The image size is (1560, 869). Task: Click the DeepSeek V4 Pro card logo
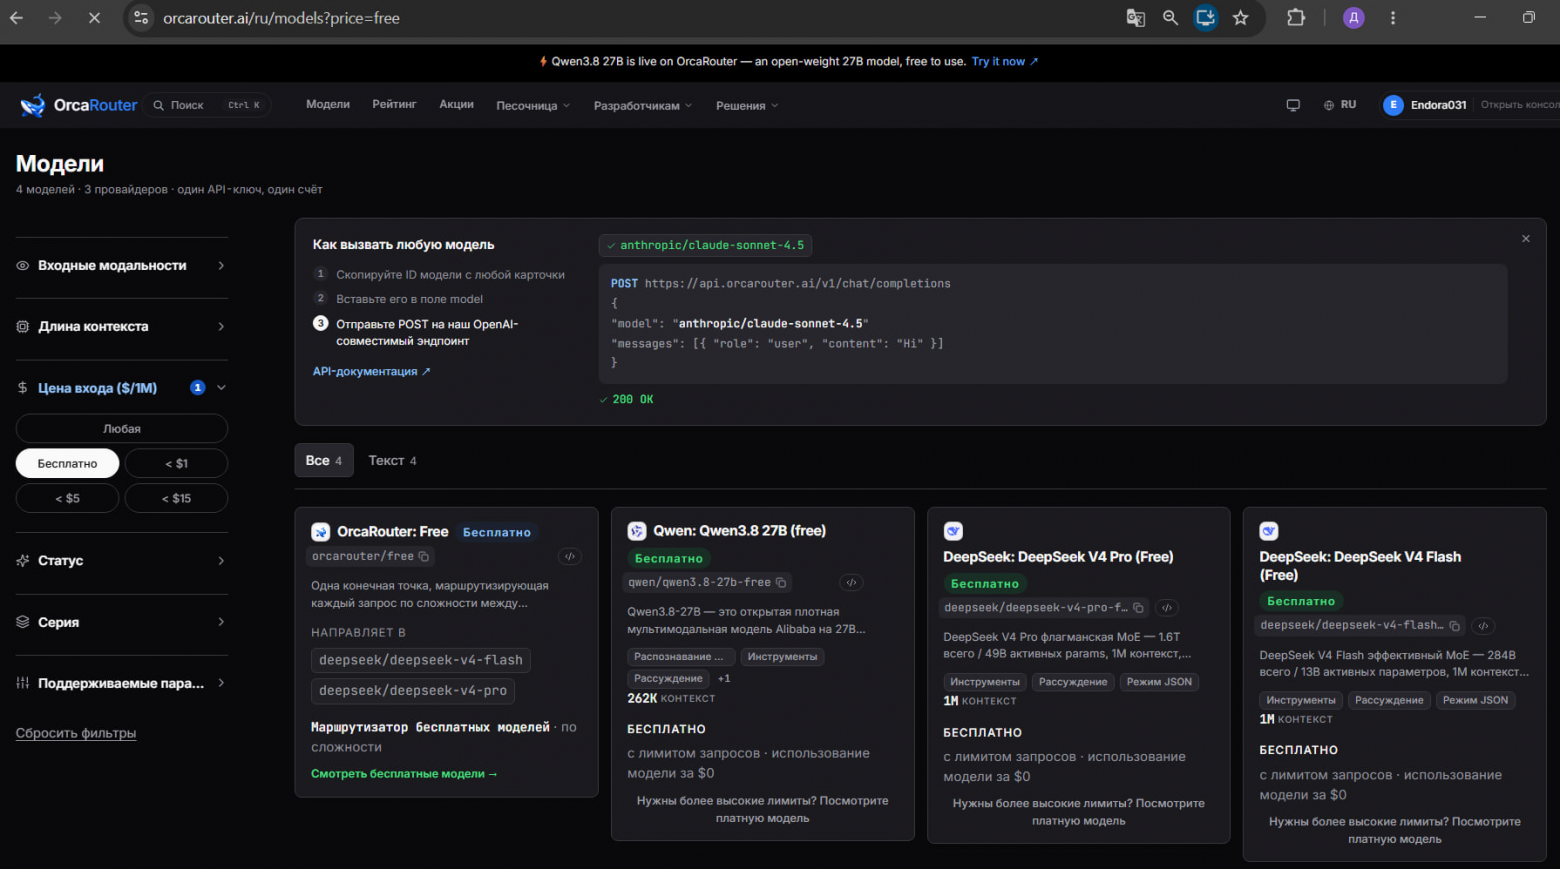953,531
